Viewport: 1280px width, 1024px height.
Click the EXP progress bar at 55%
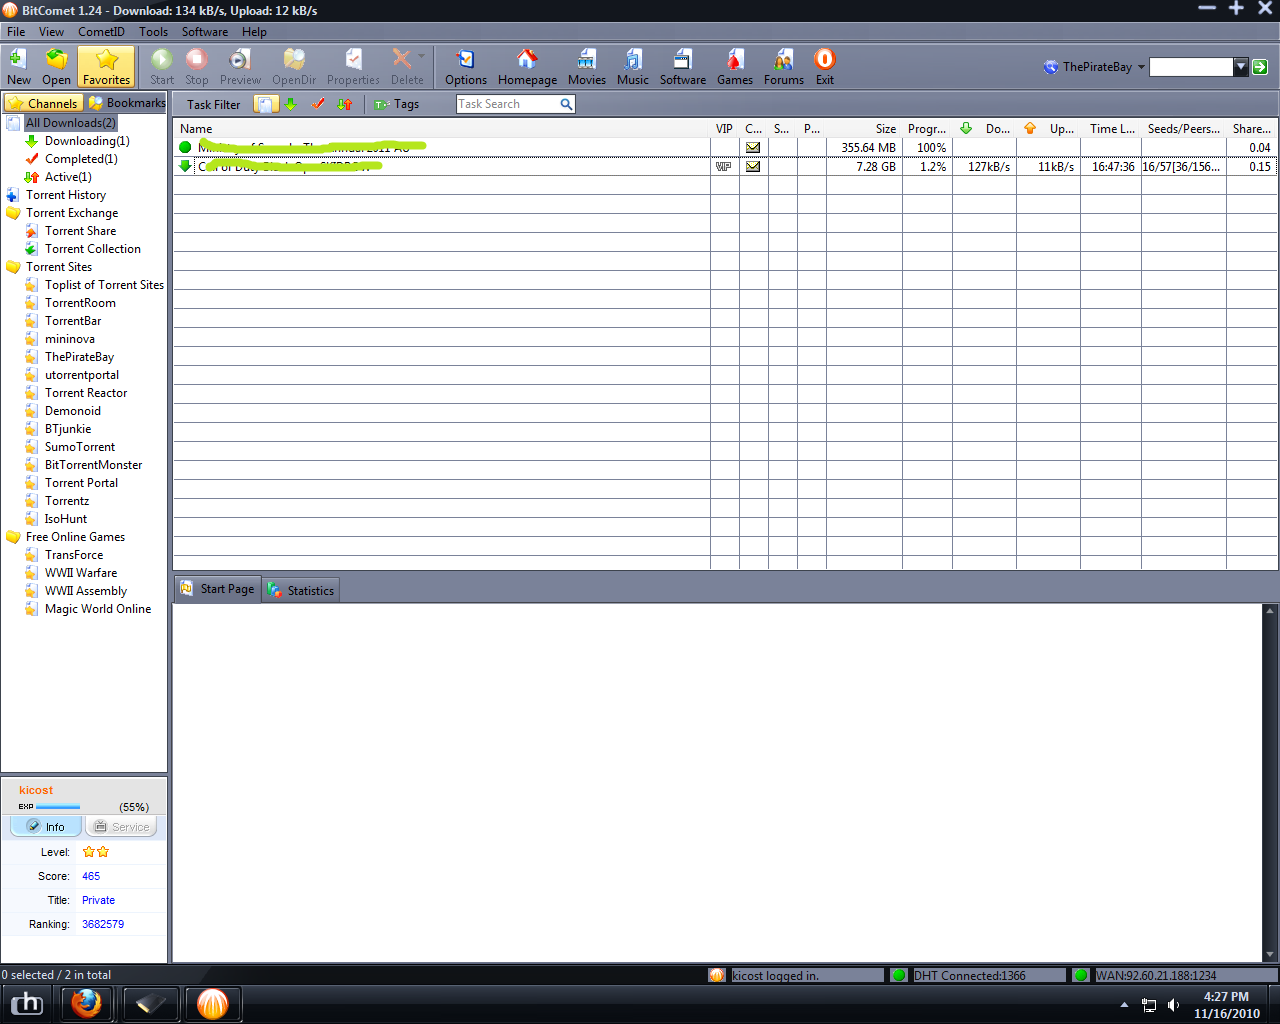tap(58, 806)
